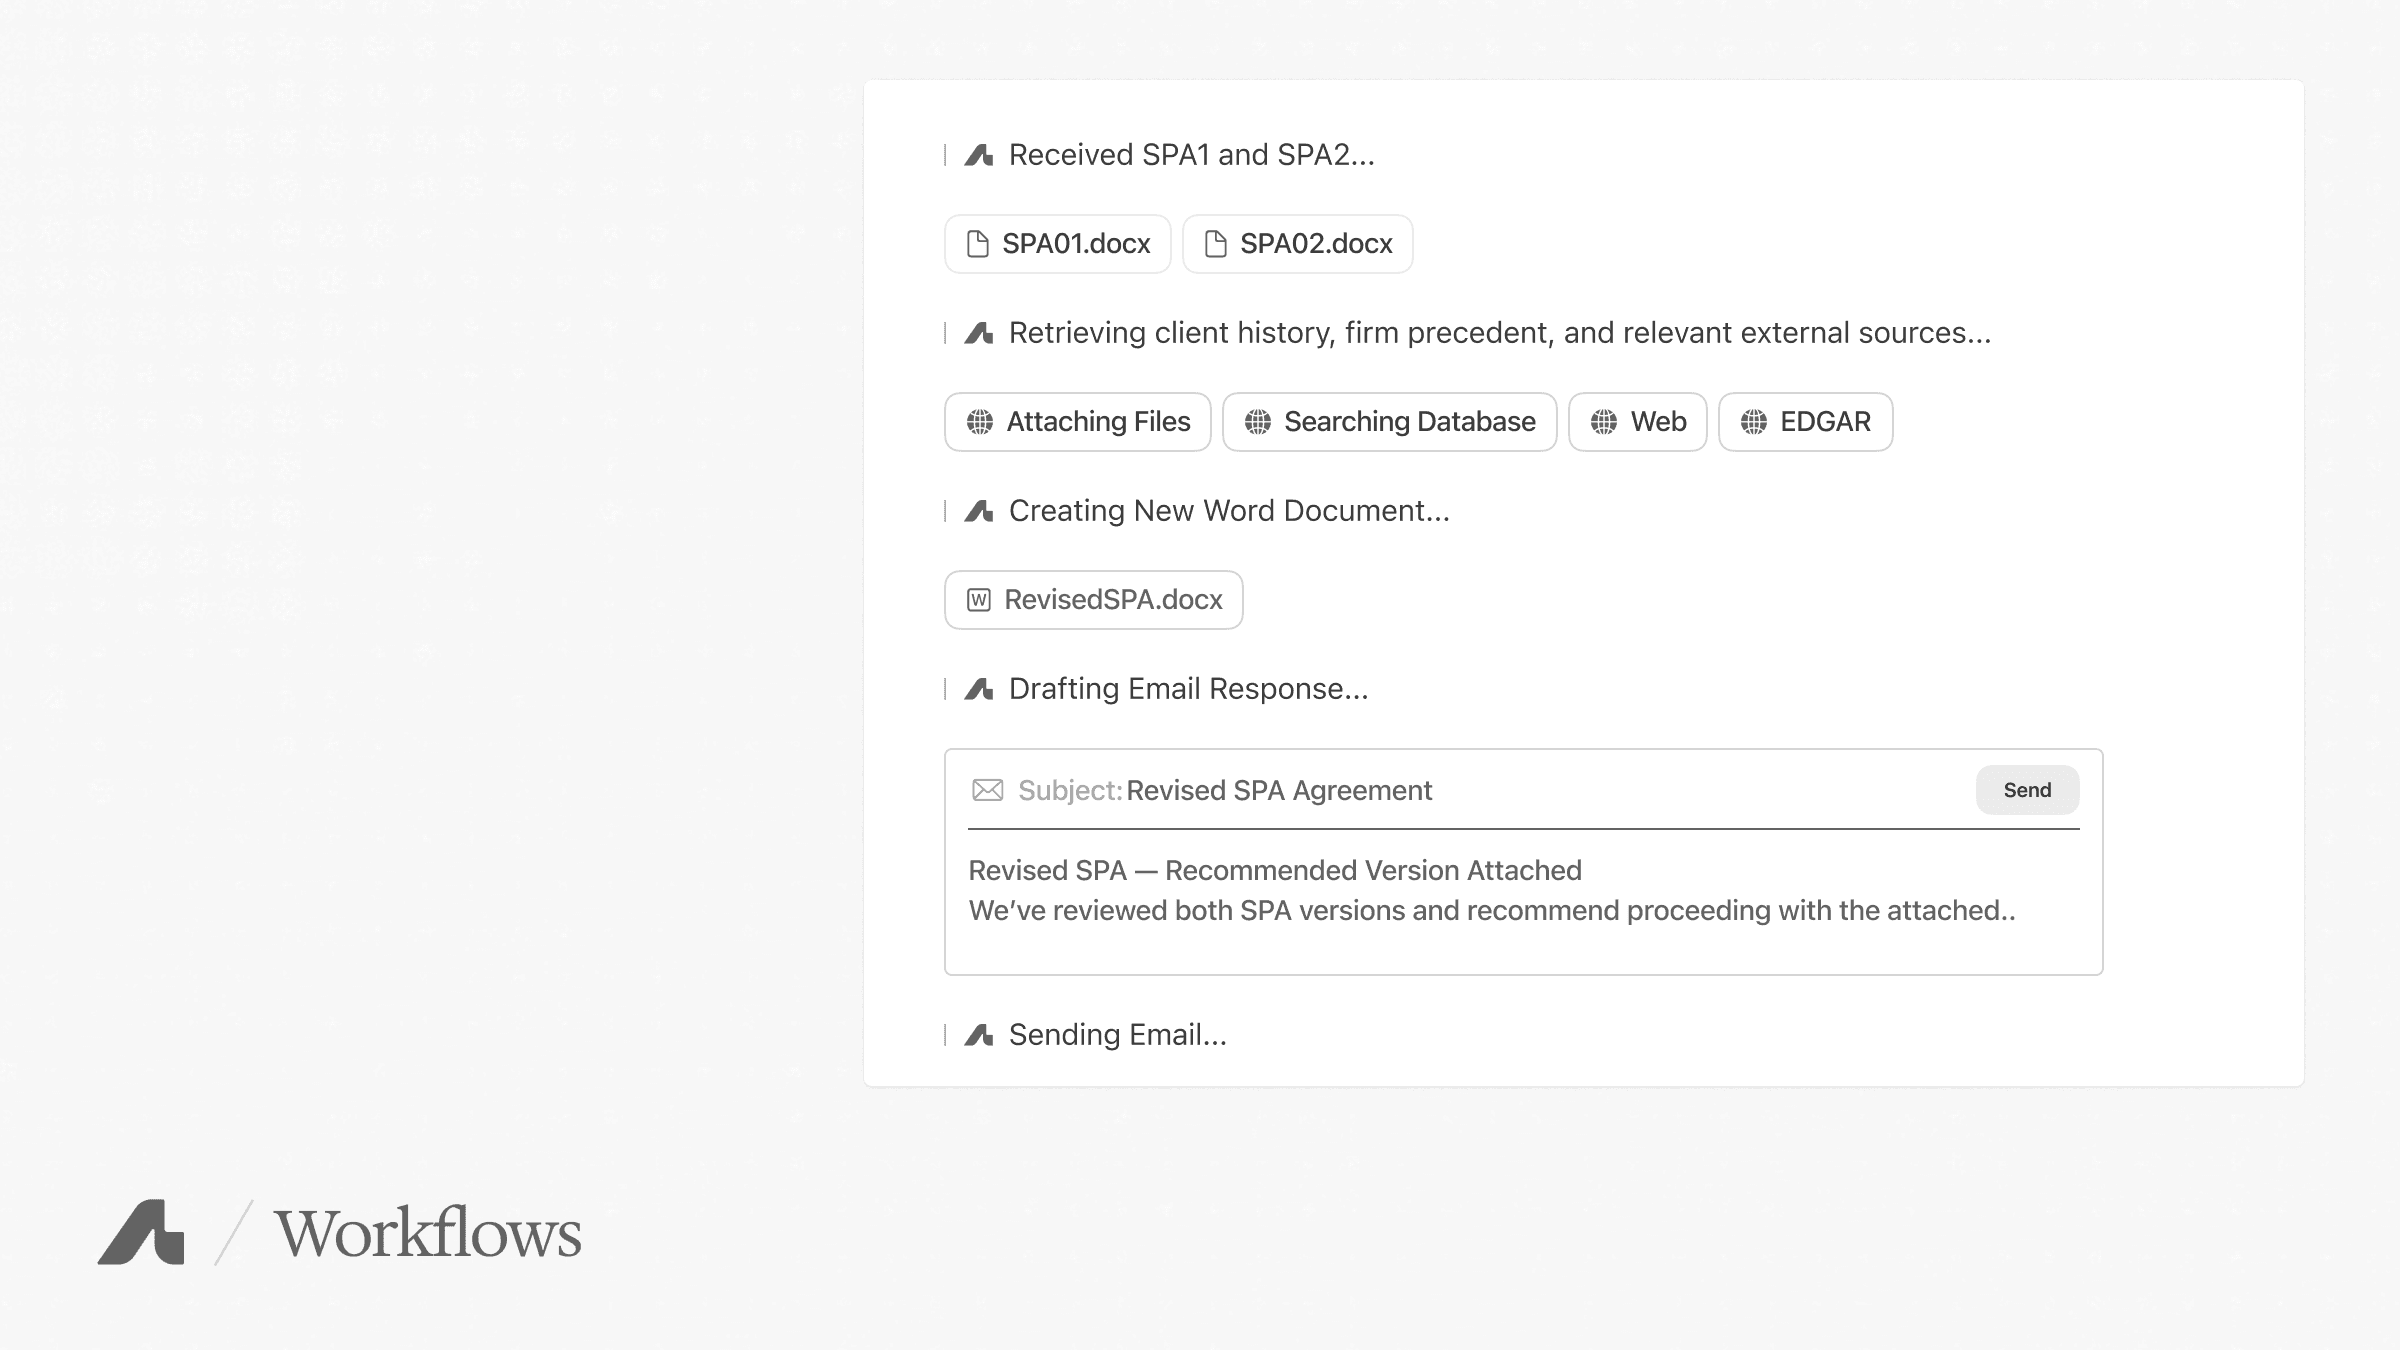Click the document icon on SPA02.docx

(1215, 244)
